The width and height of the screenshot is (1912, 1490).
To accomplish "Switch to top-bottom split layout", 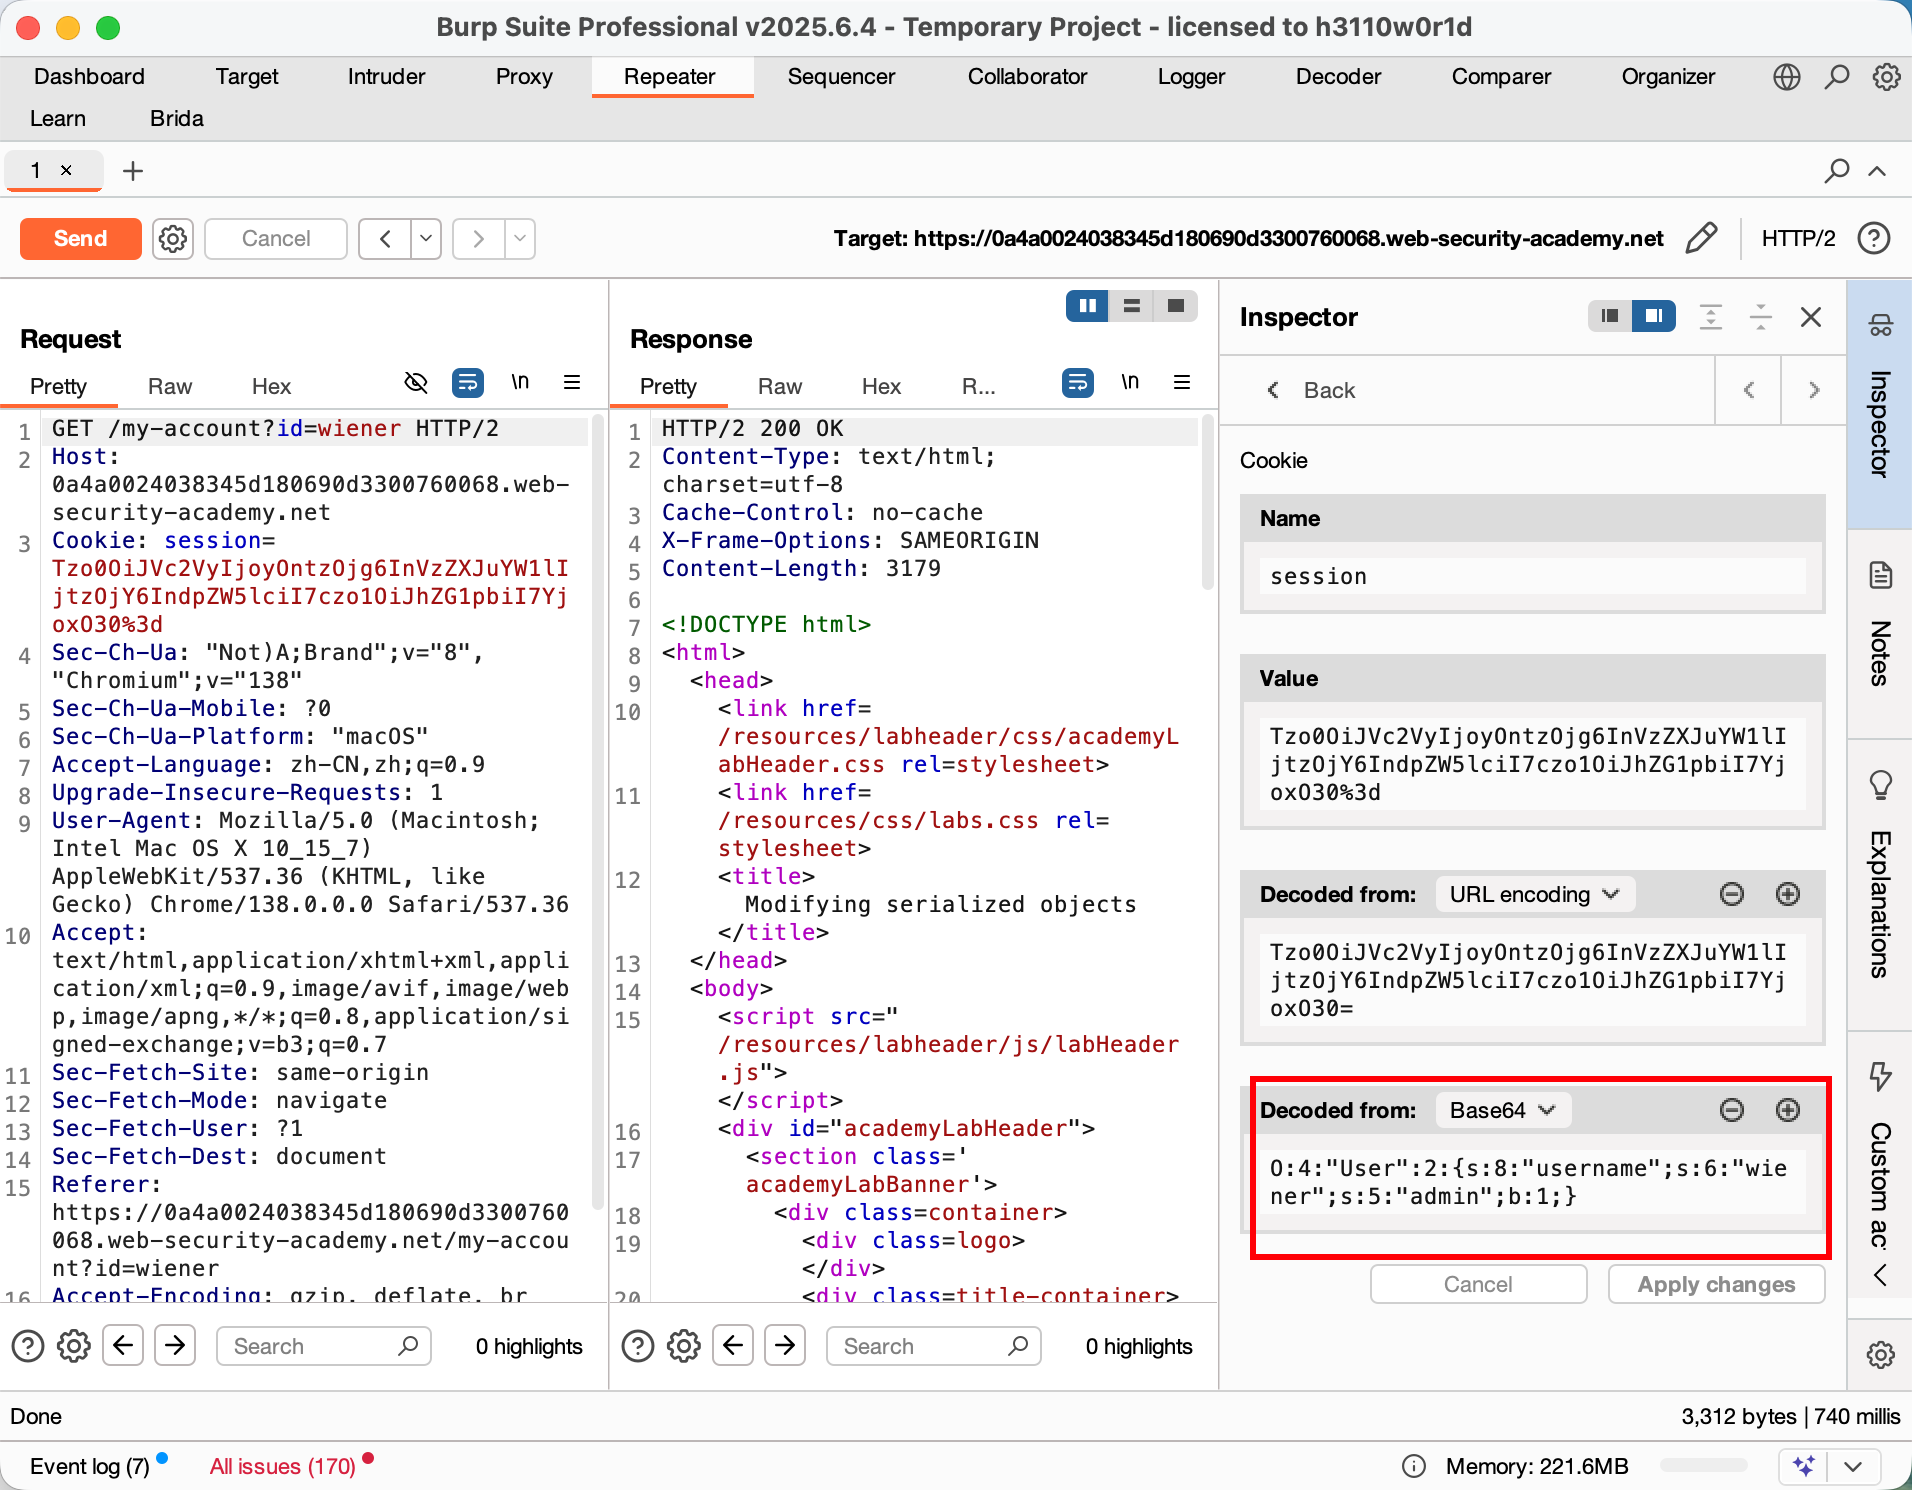I will 1132,306.
